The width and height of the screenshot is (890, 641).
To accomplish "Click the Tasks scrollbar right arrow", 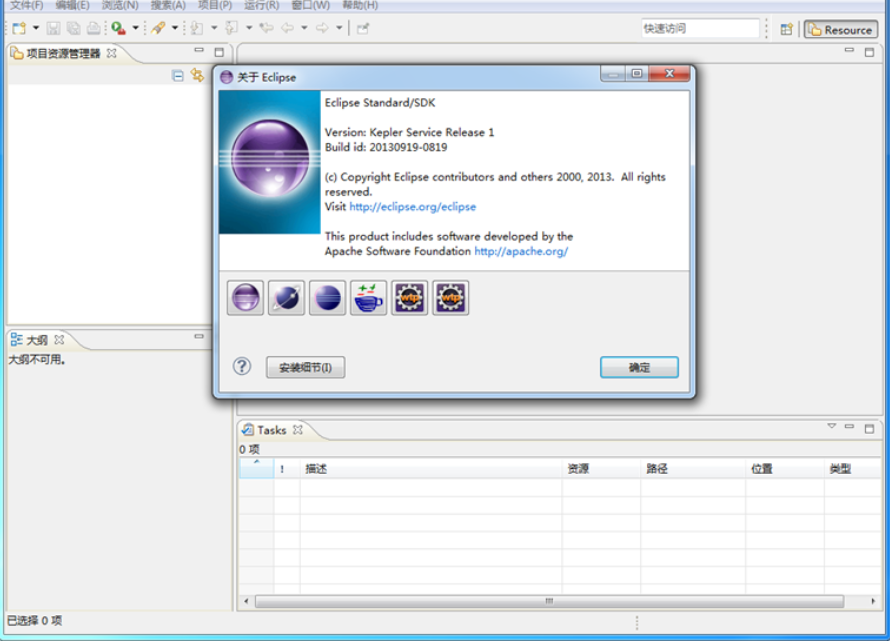I will click(873, 601).
